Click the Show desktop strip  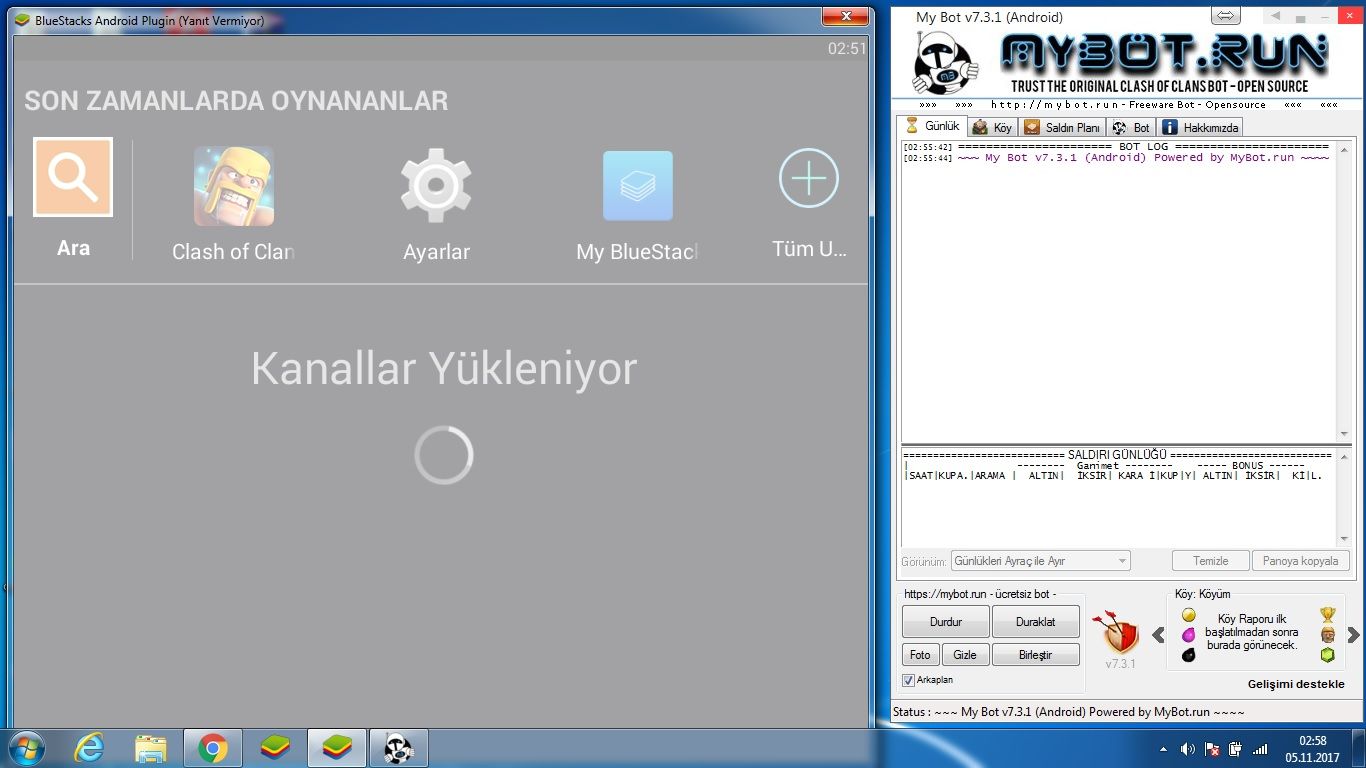click(x=1359, y=749)
